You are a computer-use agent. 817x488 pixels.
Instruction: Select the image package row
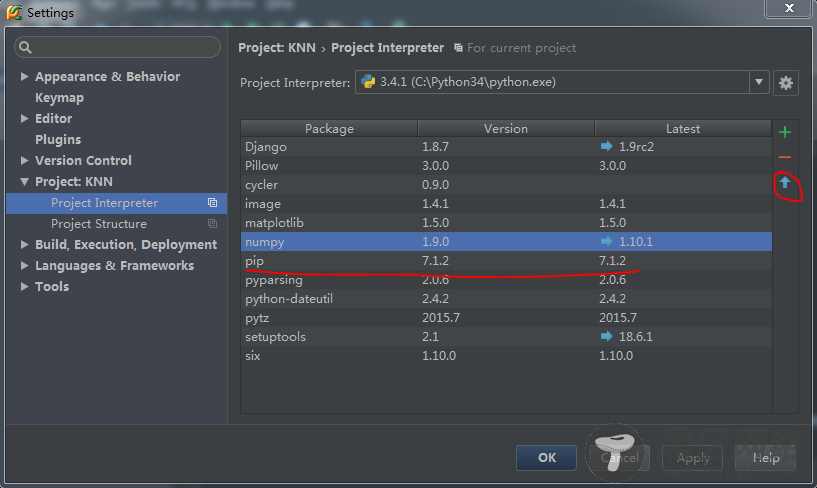point(506,204)
